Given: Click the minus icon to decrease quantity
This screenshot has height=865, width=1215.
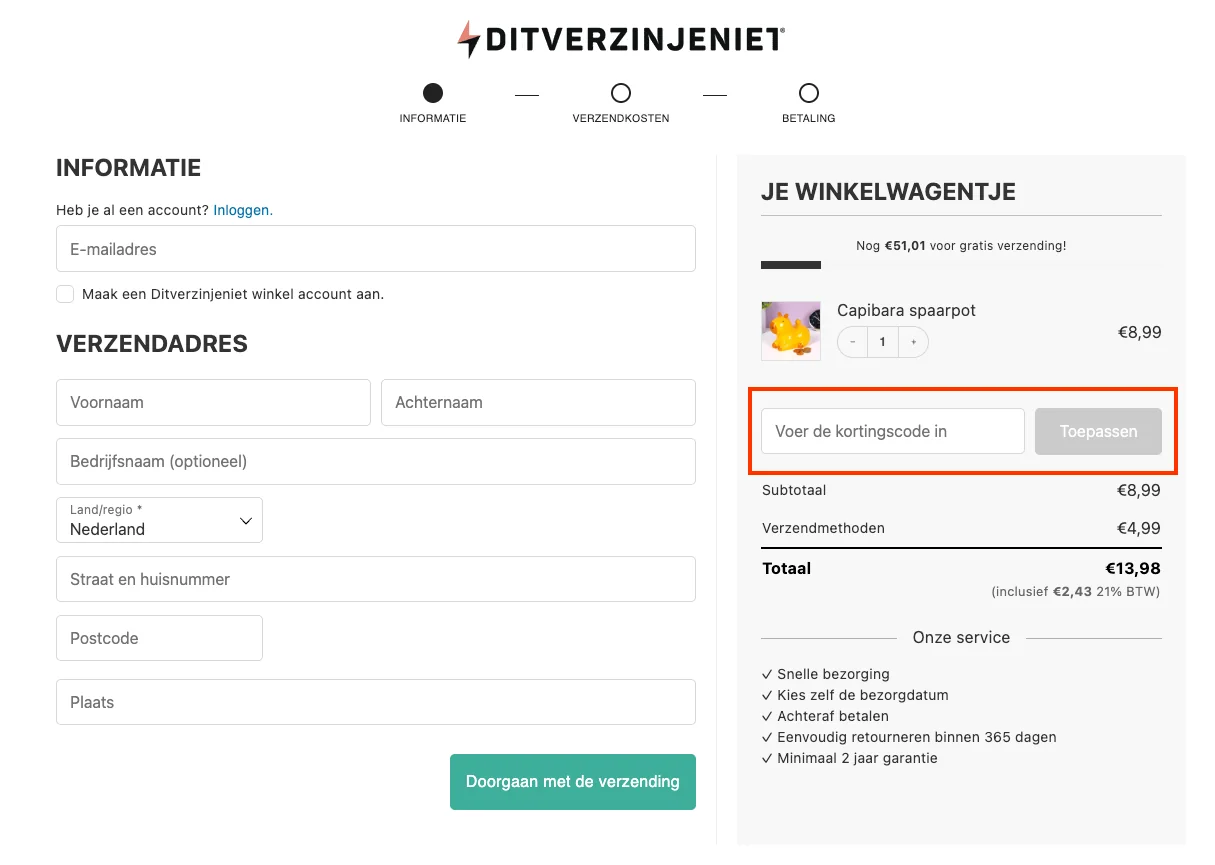Looking at the screenshot, I should pyautogui.click(x=852, y=342).
